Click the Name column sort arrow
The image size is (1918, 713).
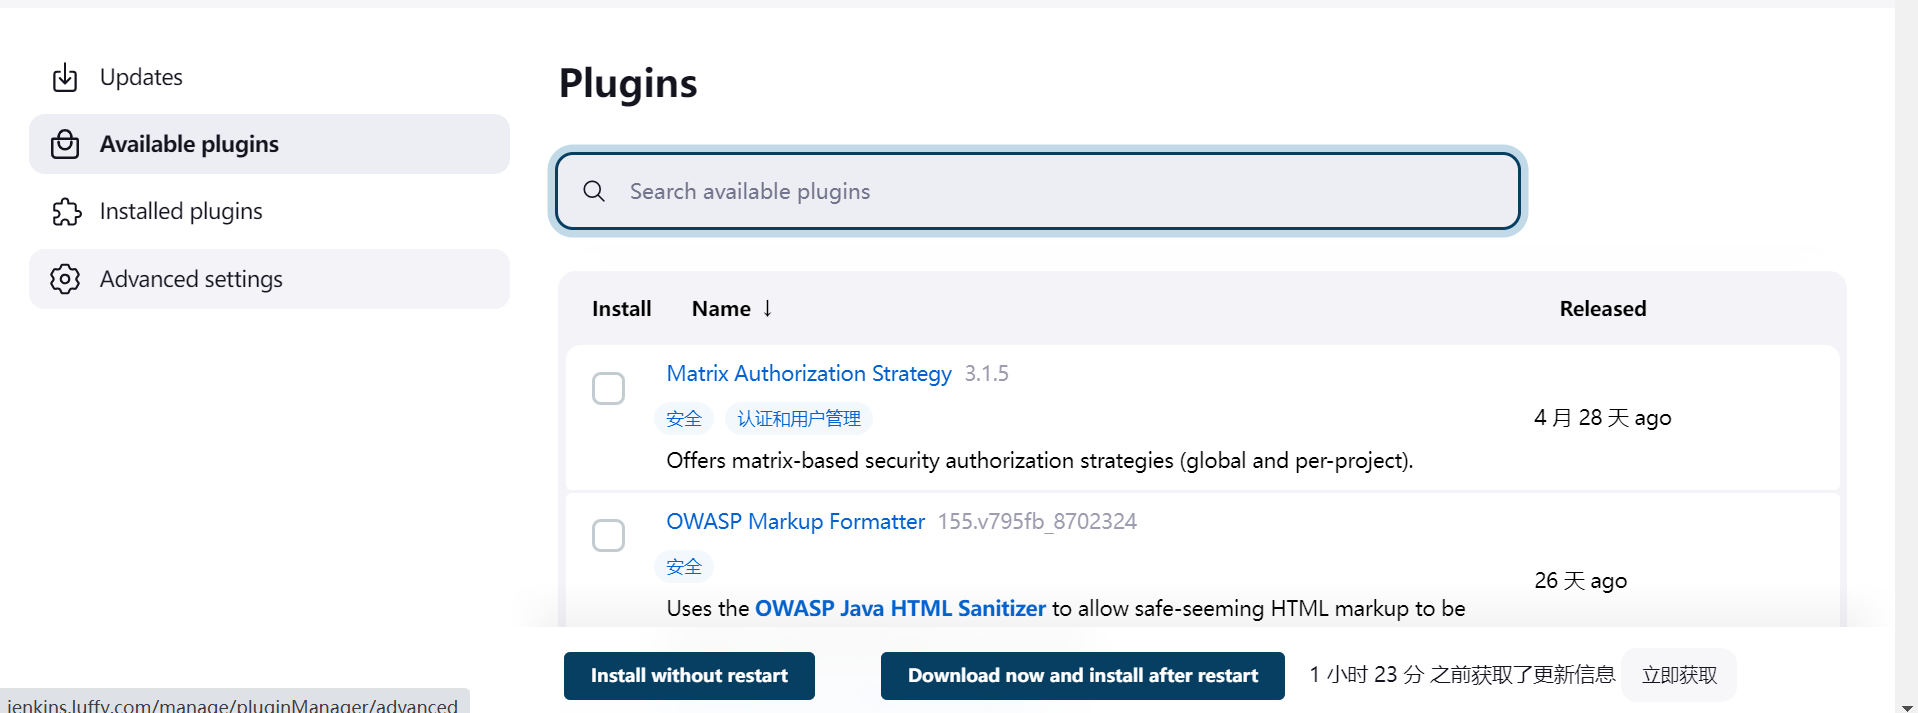(767, 308)
